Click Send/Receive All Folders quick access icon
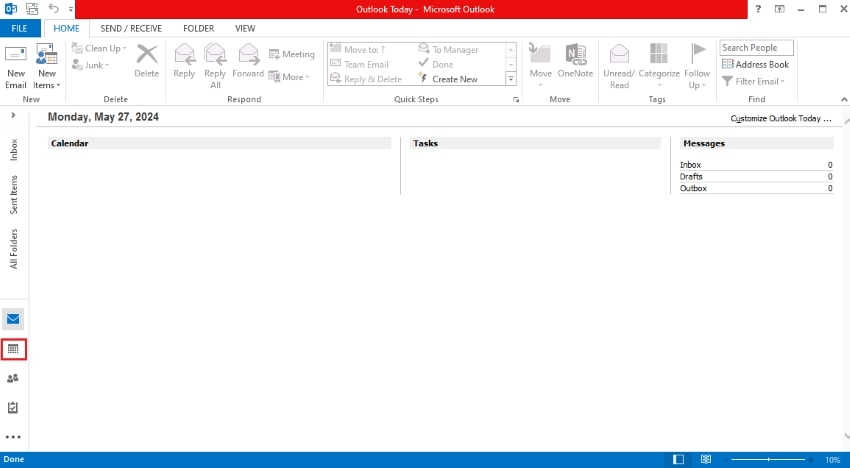This screenshot has height=468, width=850. (32, 9)
